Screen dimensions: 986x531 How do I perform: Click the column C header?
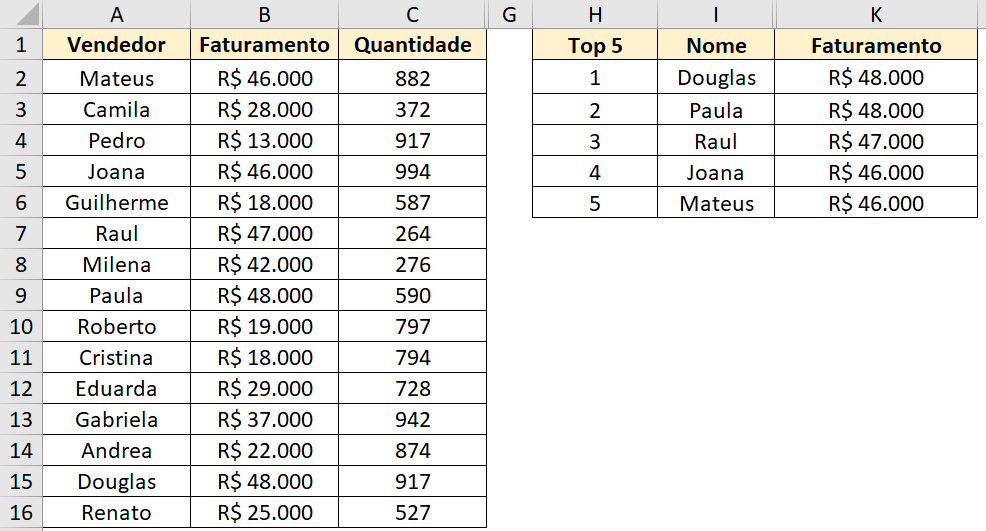point(412,15)
